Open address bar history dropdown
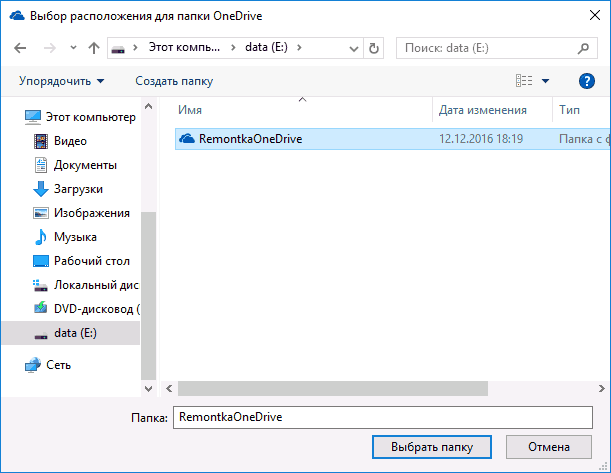 pos(354,48)
